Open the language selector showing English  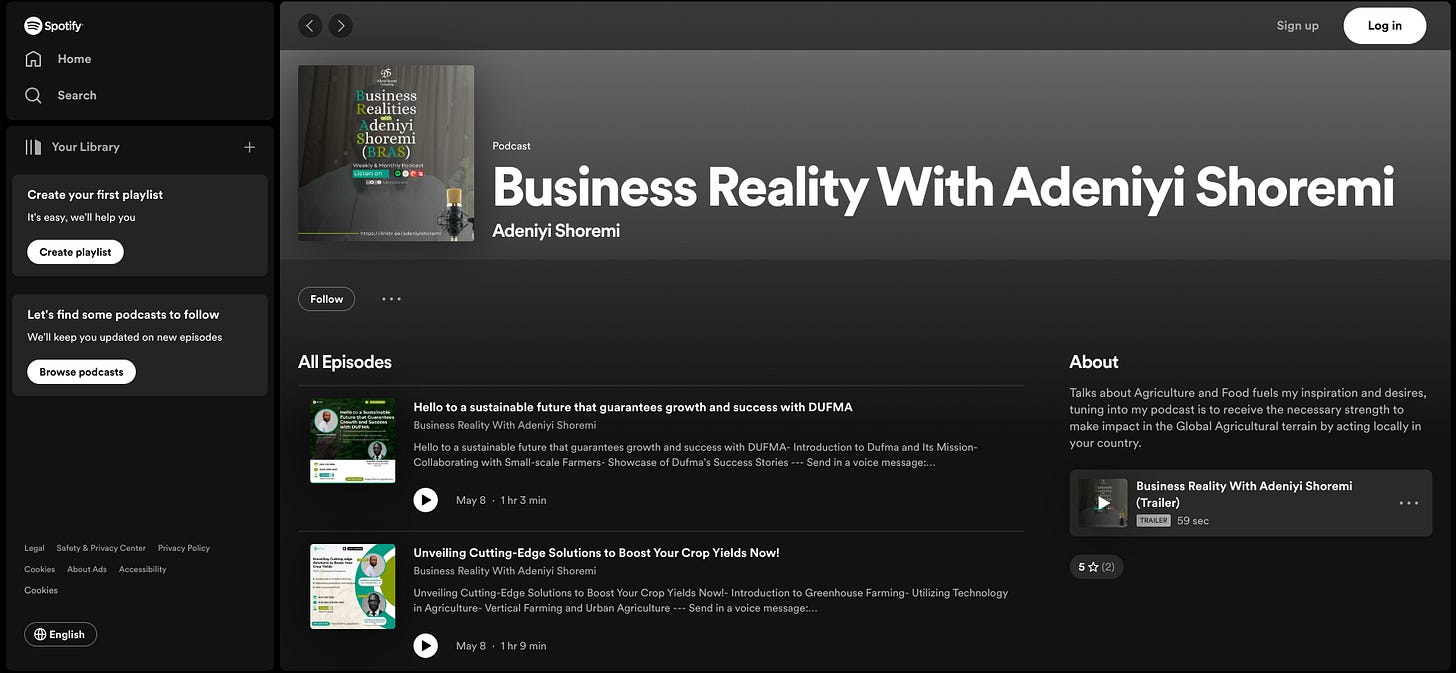(60, 634)
